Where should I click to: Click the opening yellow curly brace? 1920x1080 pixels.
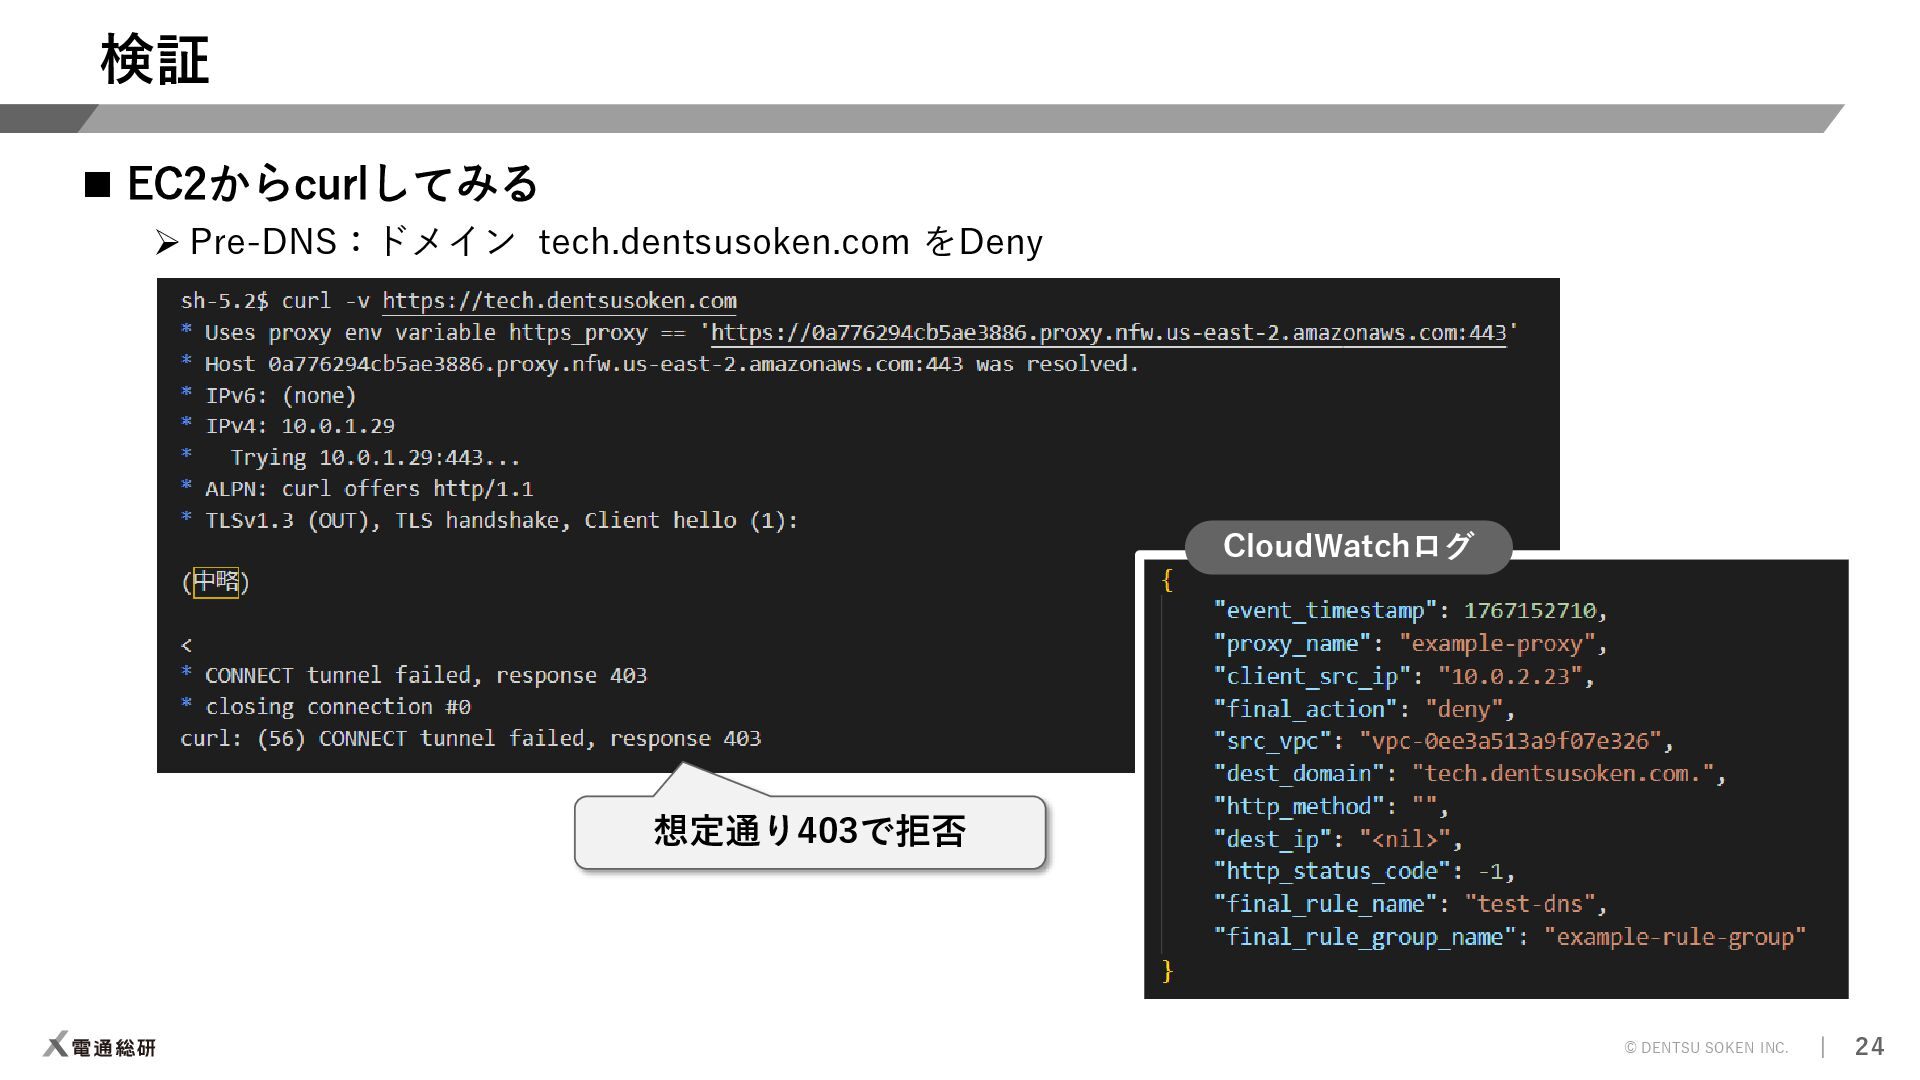click(1167, 580)
